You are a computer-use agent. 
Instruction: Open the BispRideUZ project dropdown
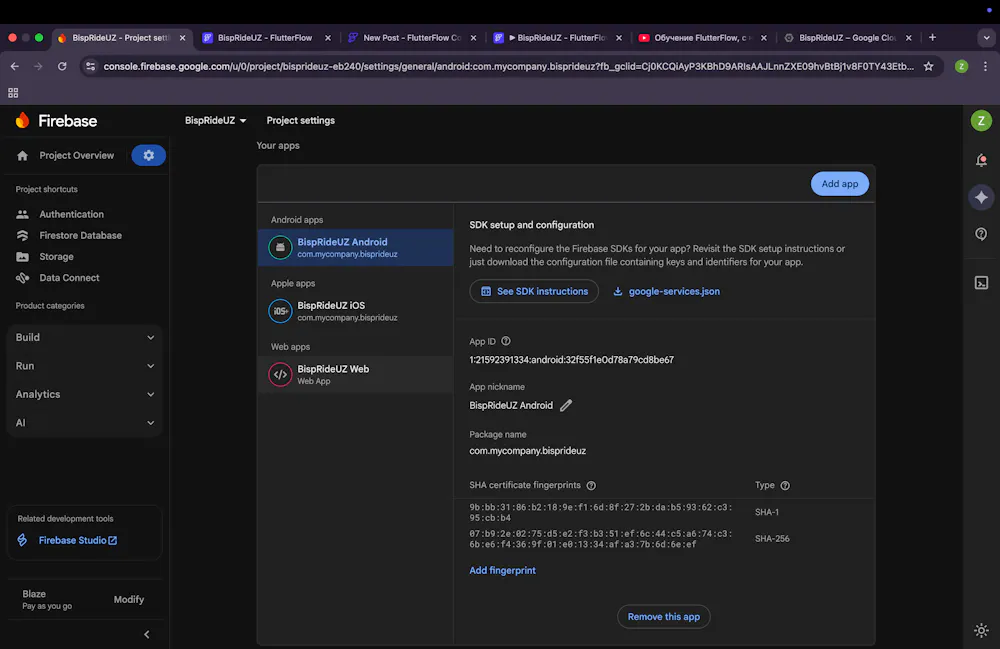[216, 120]
